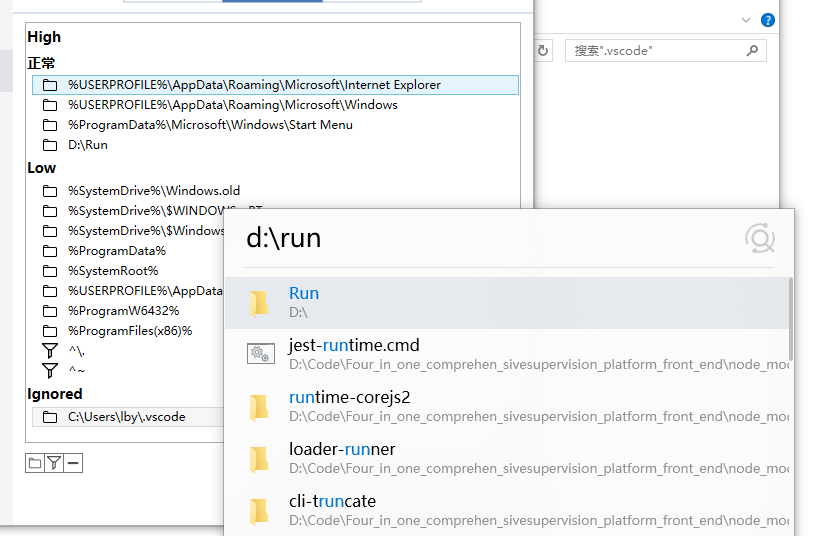This screenshot has width=823, height=536.
Task: Open the blue help question mark icon
Action: point(767,20)
